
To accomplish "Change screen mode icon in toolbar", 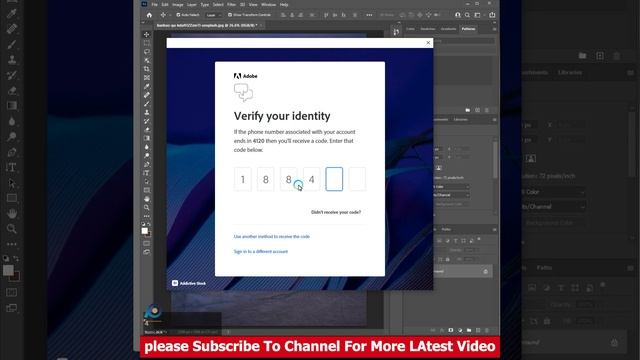I will [147, 252].
